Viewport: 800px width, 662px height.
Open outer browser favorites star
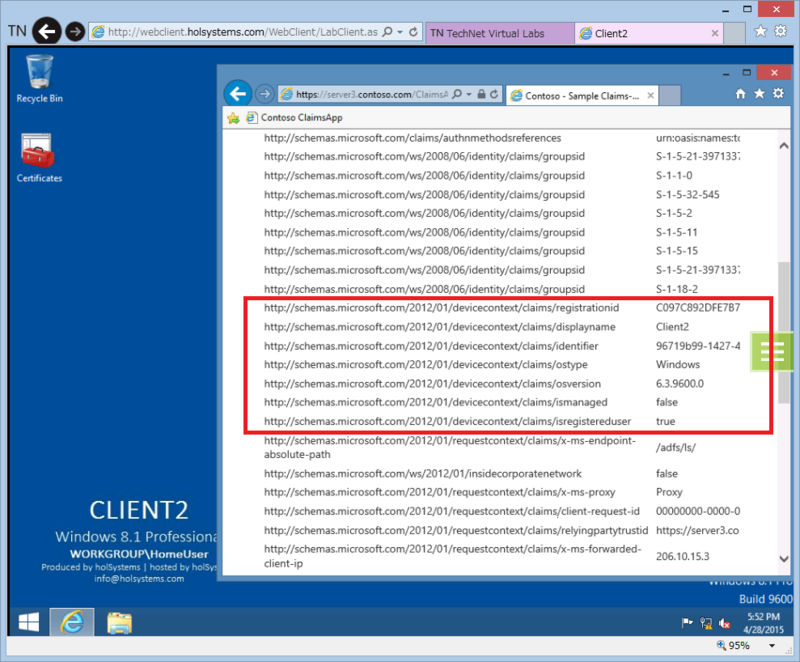(760, 31)
